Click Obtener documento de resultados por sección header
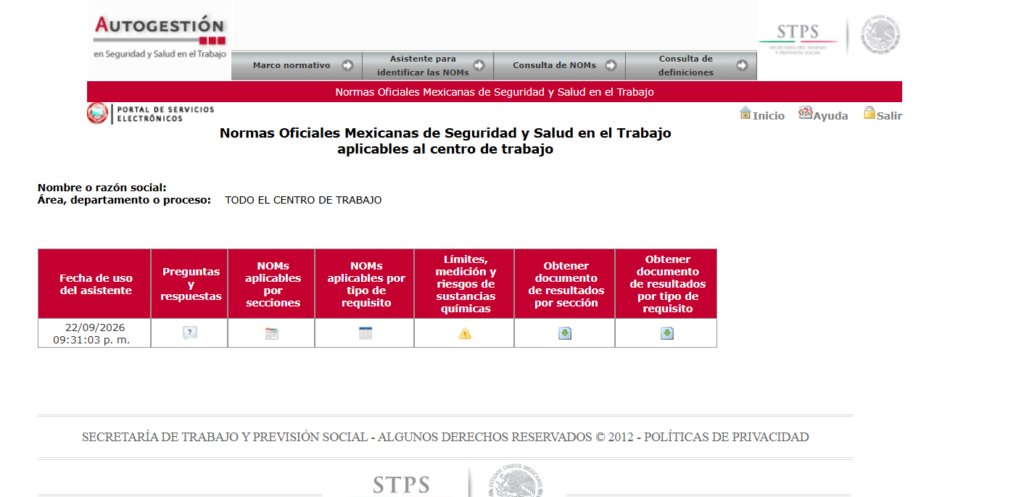This screenshot has height=497, width=1024. (565, 284)
